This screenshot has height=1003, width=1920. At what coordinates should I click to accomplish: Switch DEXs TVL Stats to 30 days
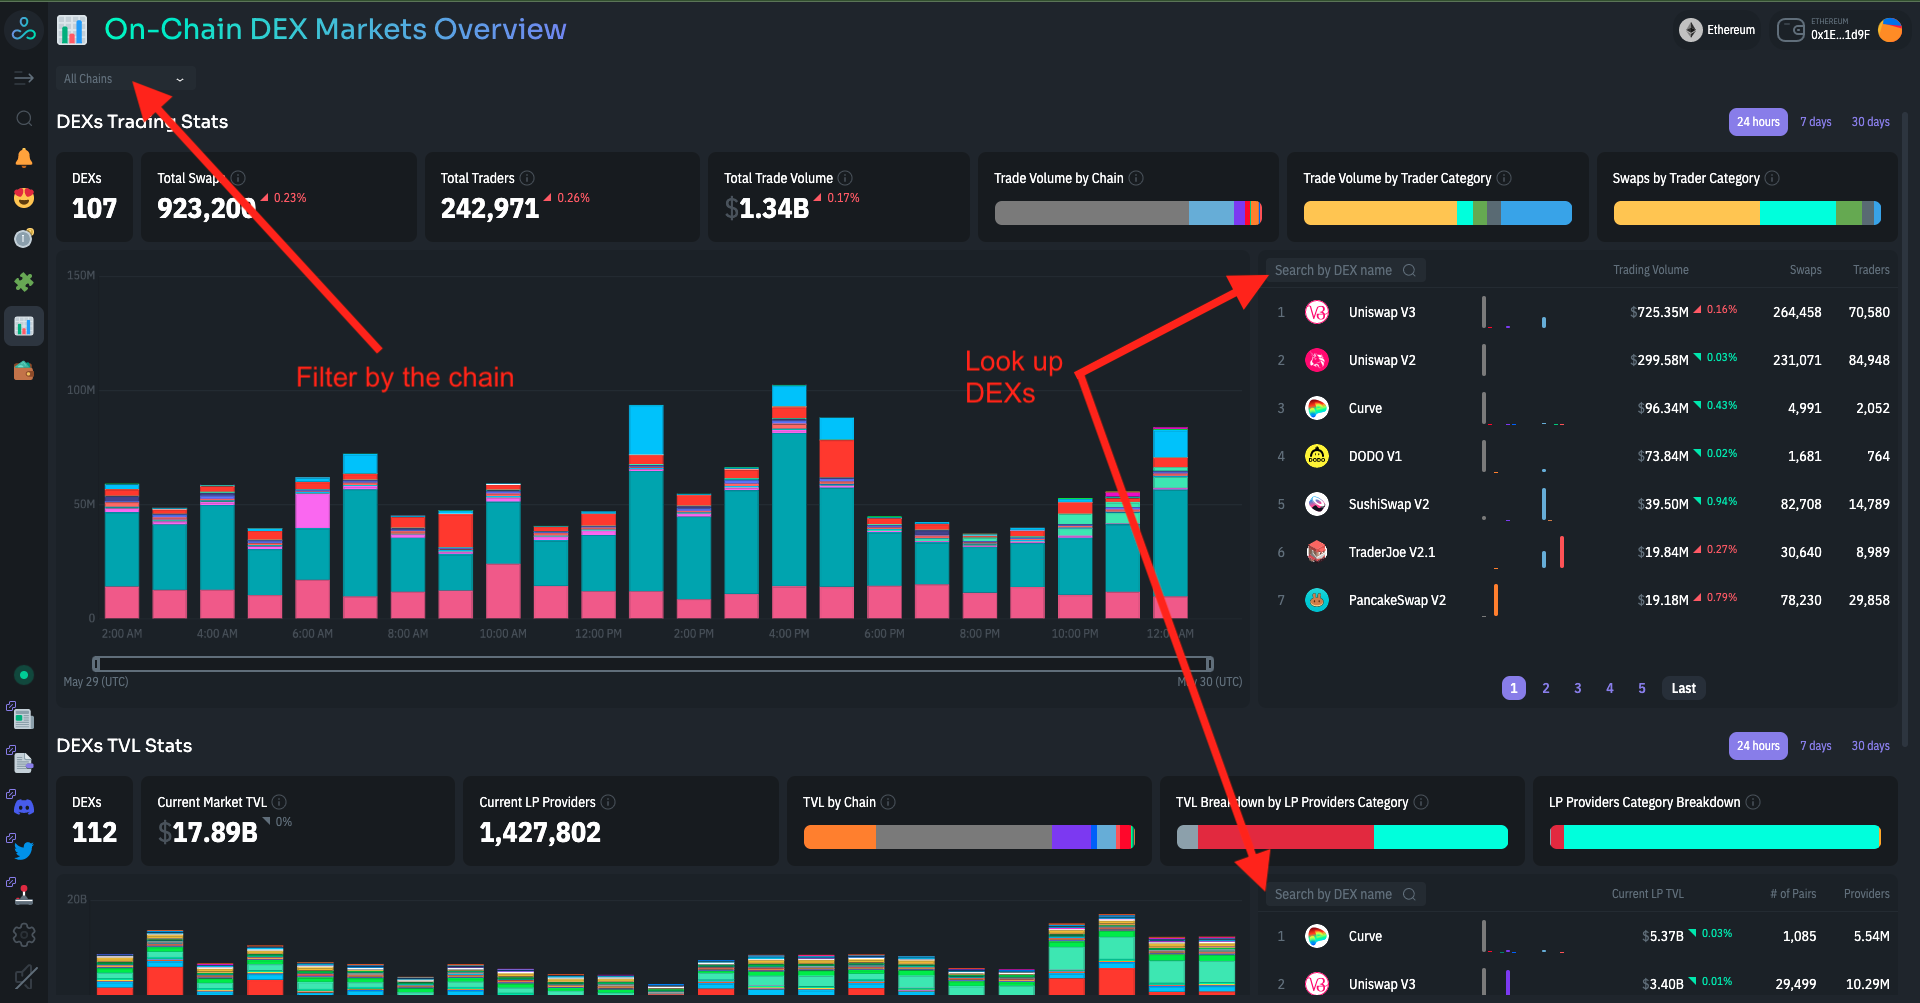(1869, 746)
